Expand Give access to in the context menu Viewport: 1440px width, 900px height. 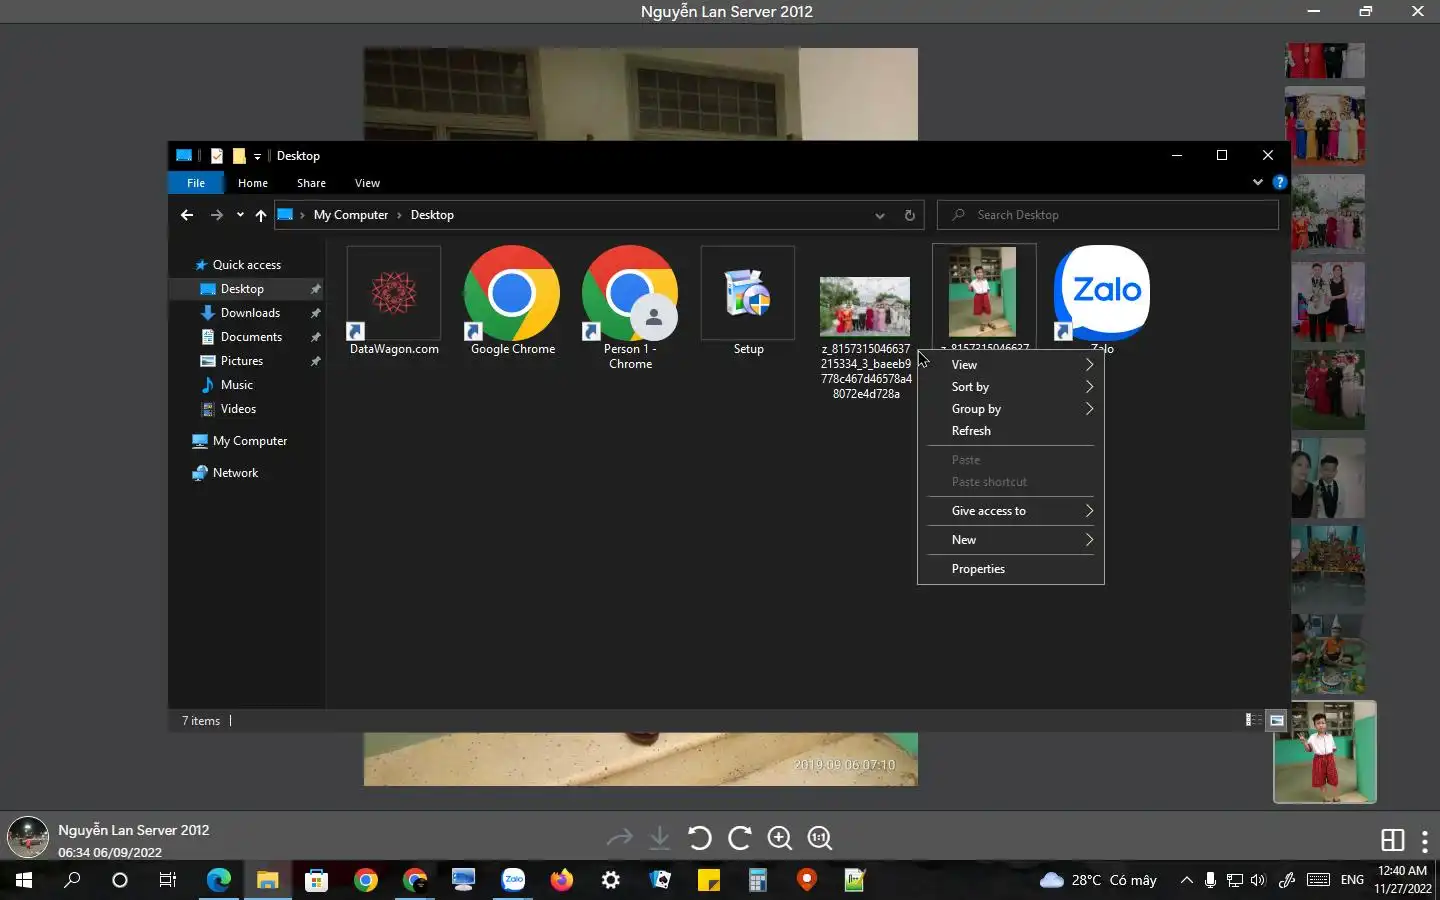(x=1011, y=511)
